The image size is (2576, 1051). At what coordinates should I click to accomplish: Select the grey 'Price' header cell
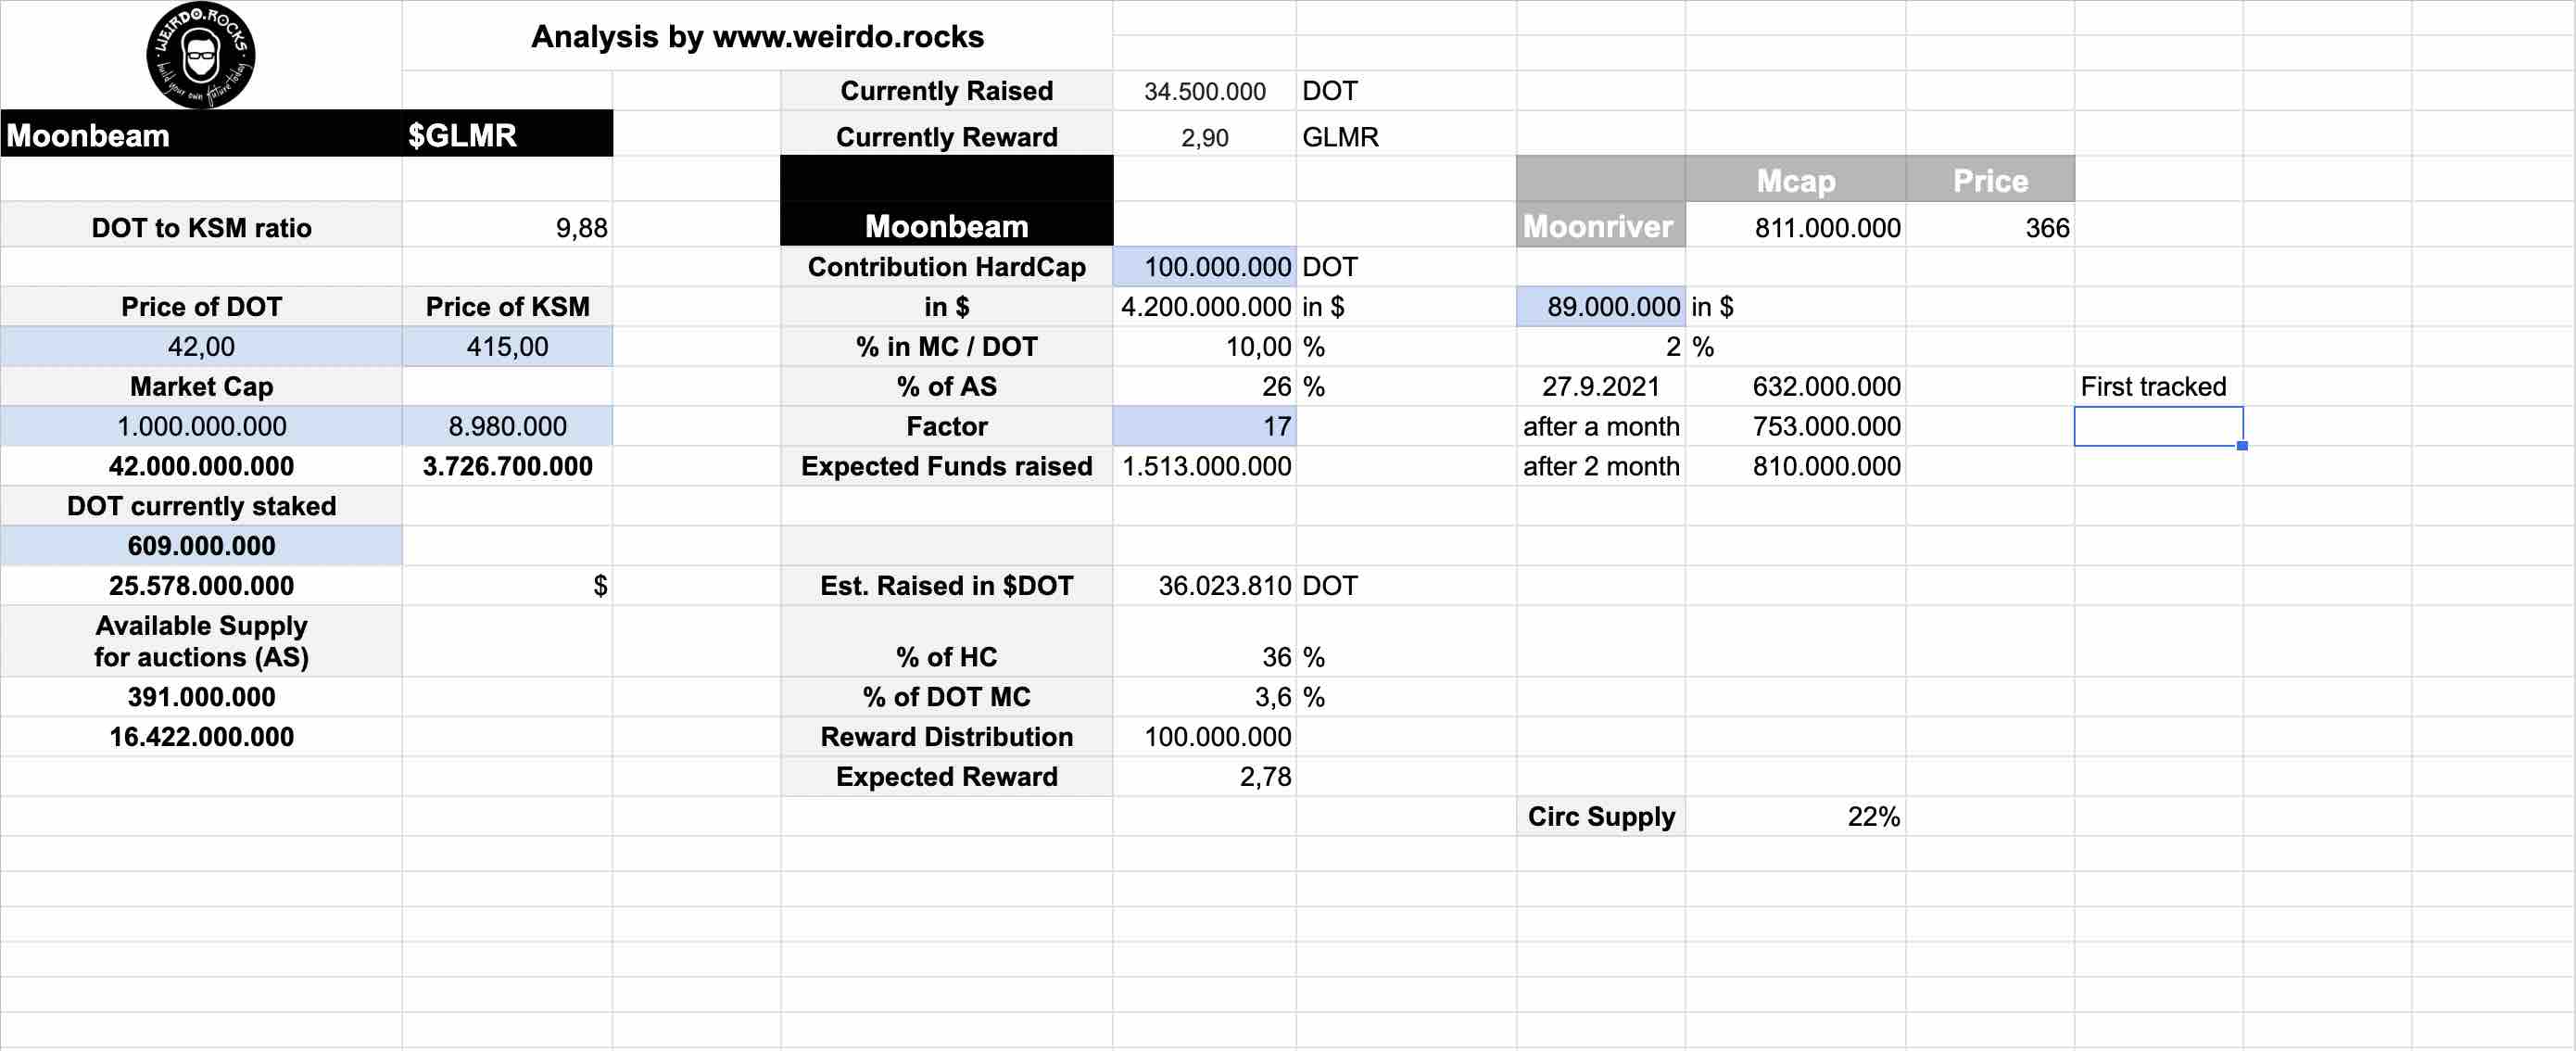click(x=1990, y=179)
